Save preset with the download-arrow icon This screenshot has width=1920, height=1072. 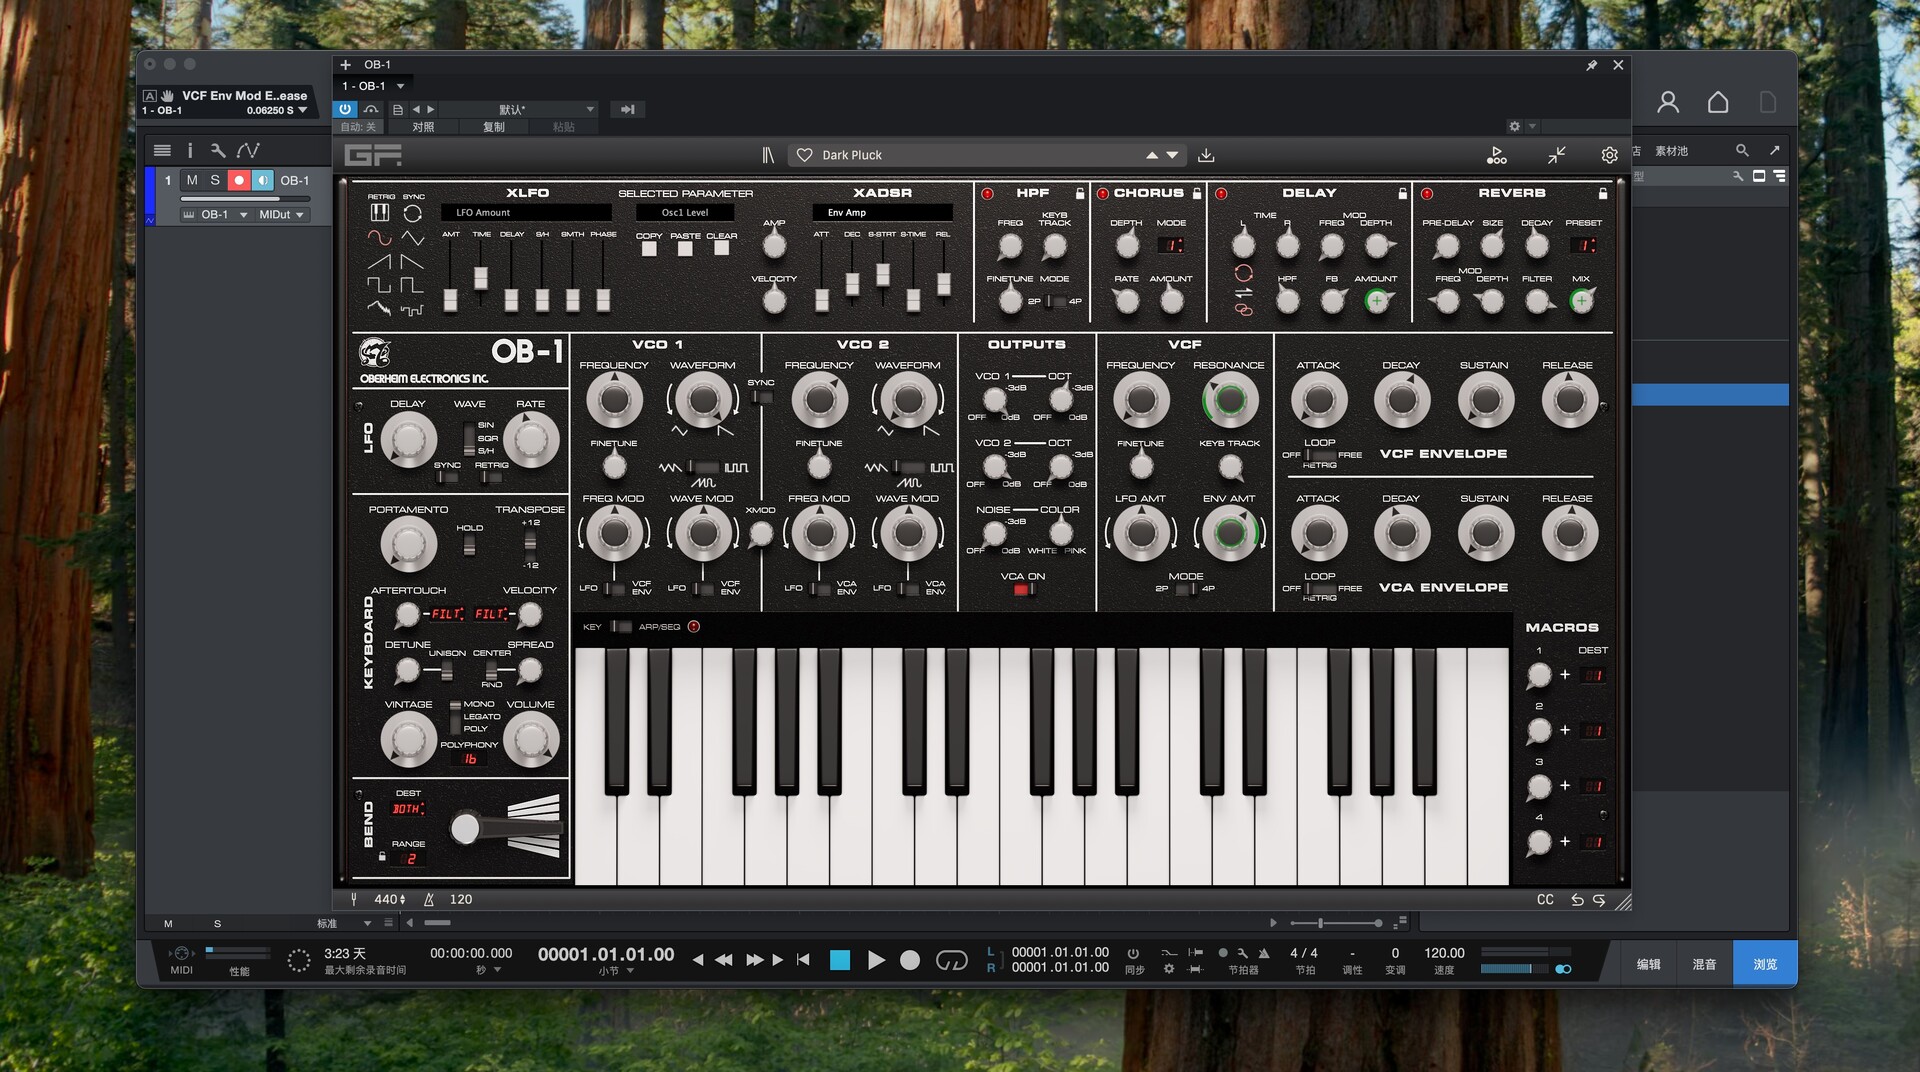tap(1206, 155)
